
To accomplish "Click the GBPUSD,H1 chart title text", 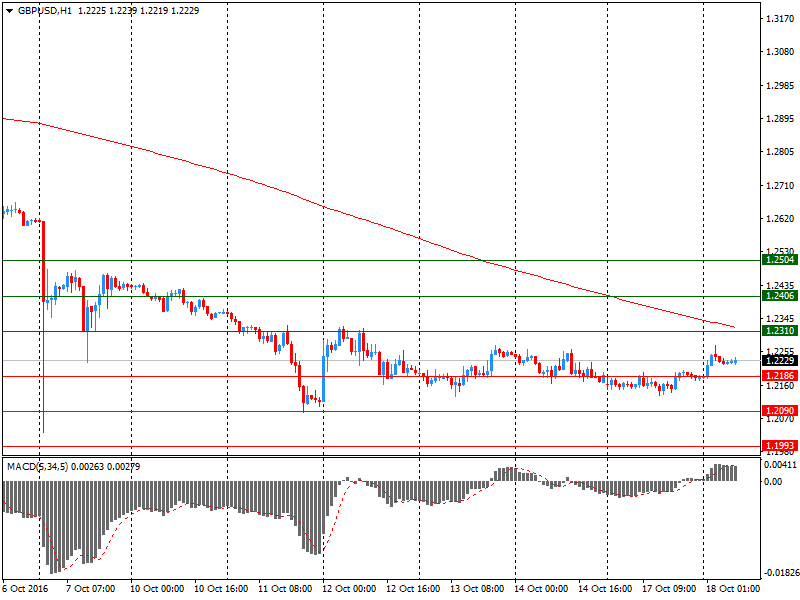I will [x=45, y=11].
